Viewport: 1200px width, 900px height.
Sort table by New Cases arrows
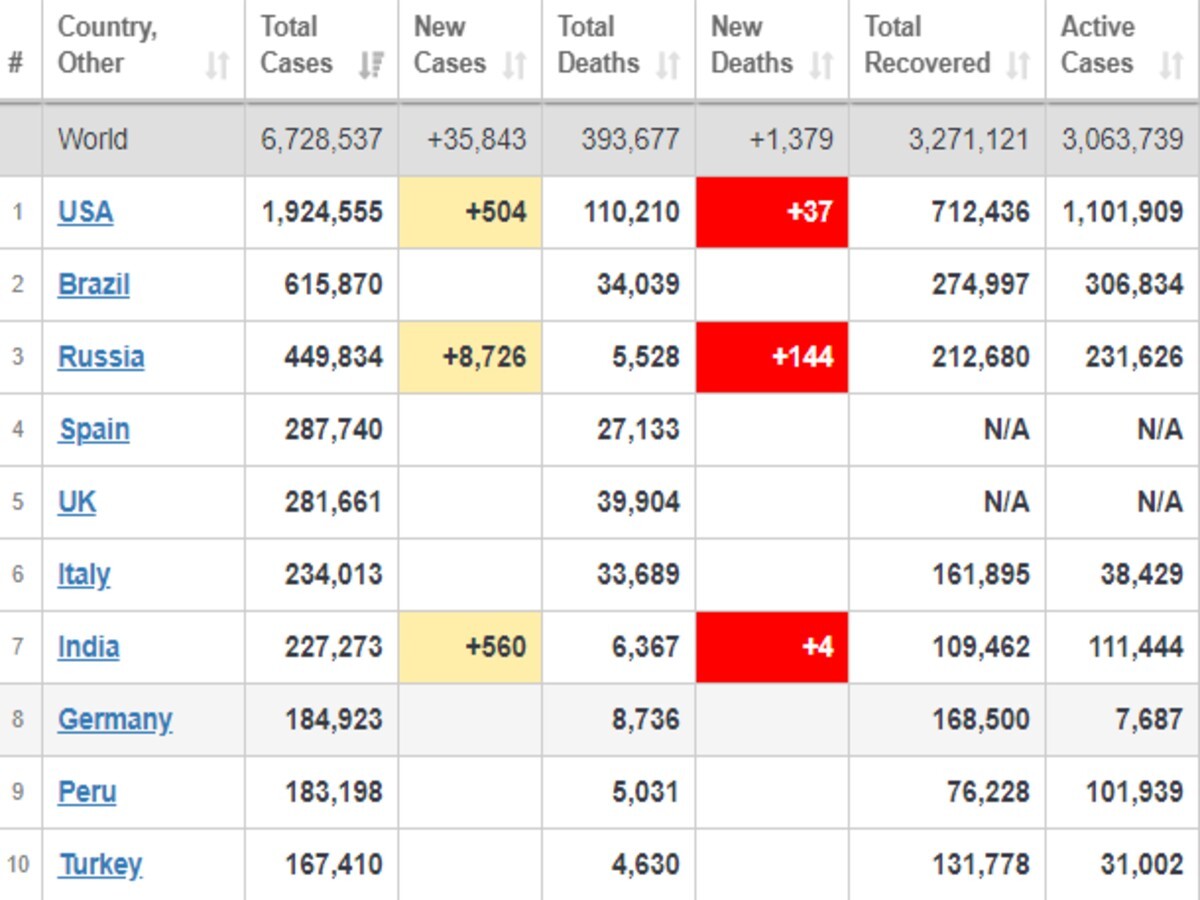click(x=514, y=66)
